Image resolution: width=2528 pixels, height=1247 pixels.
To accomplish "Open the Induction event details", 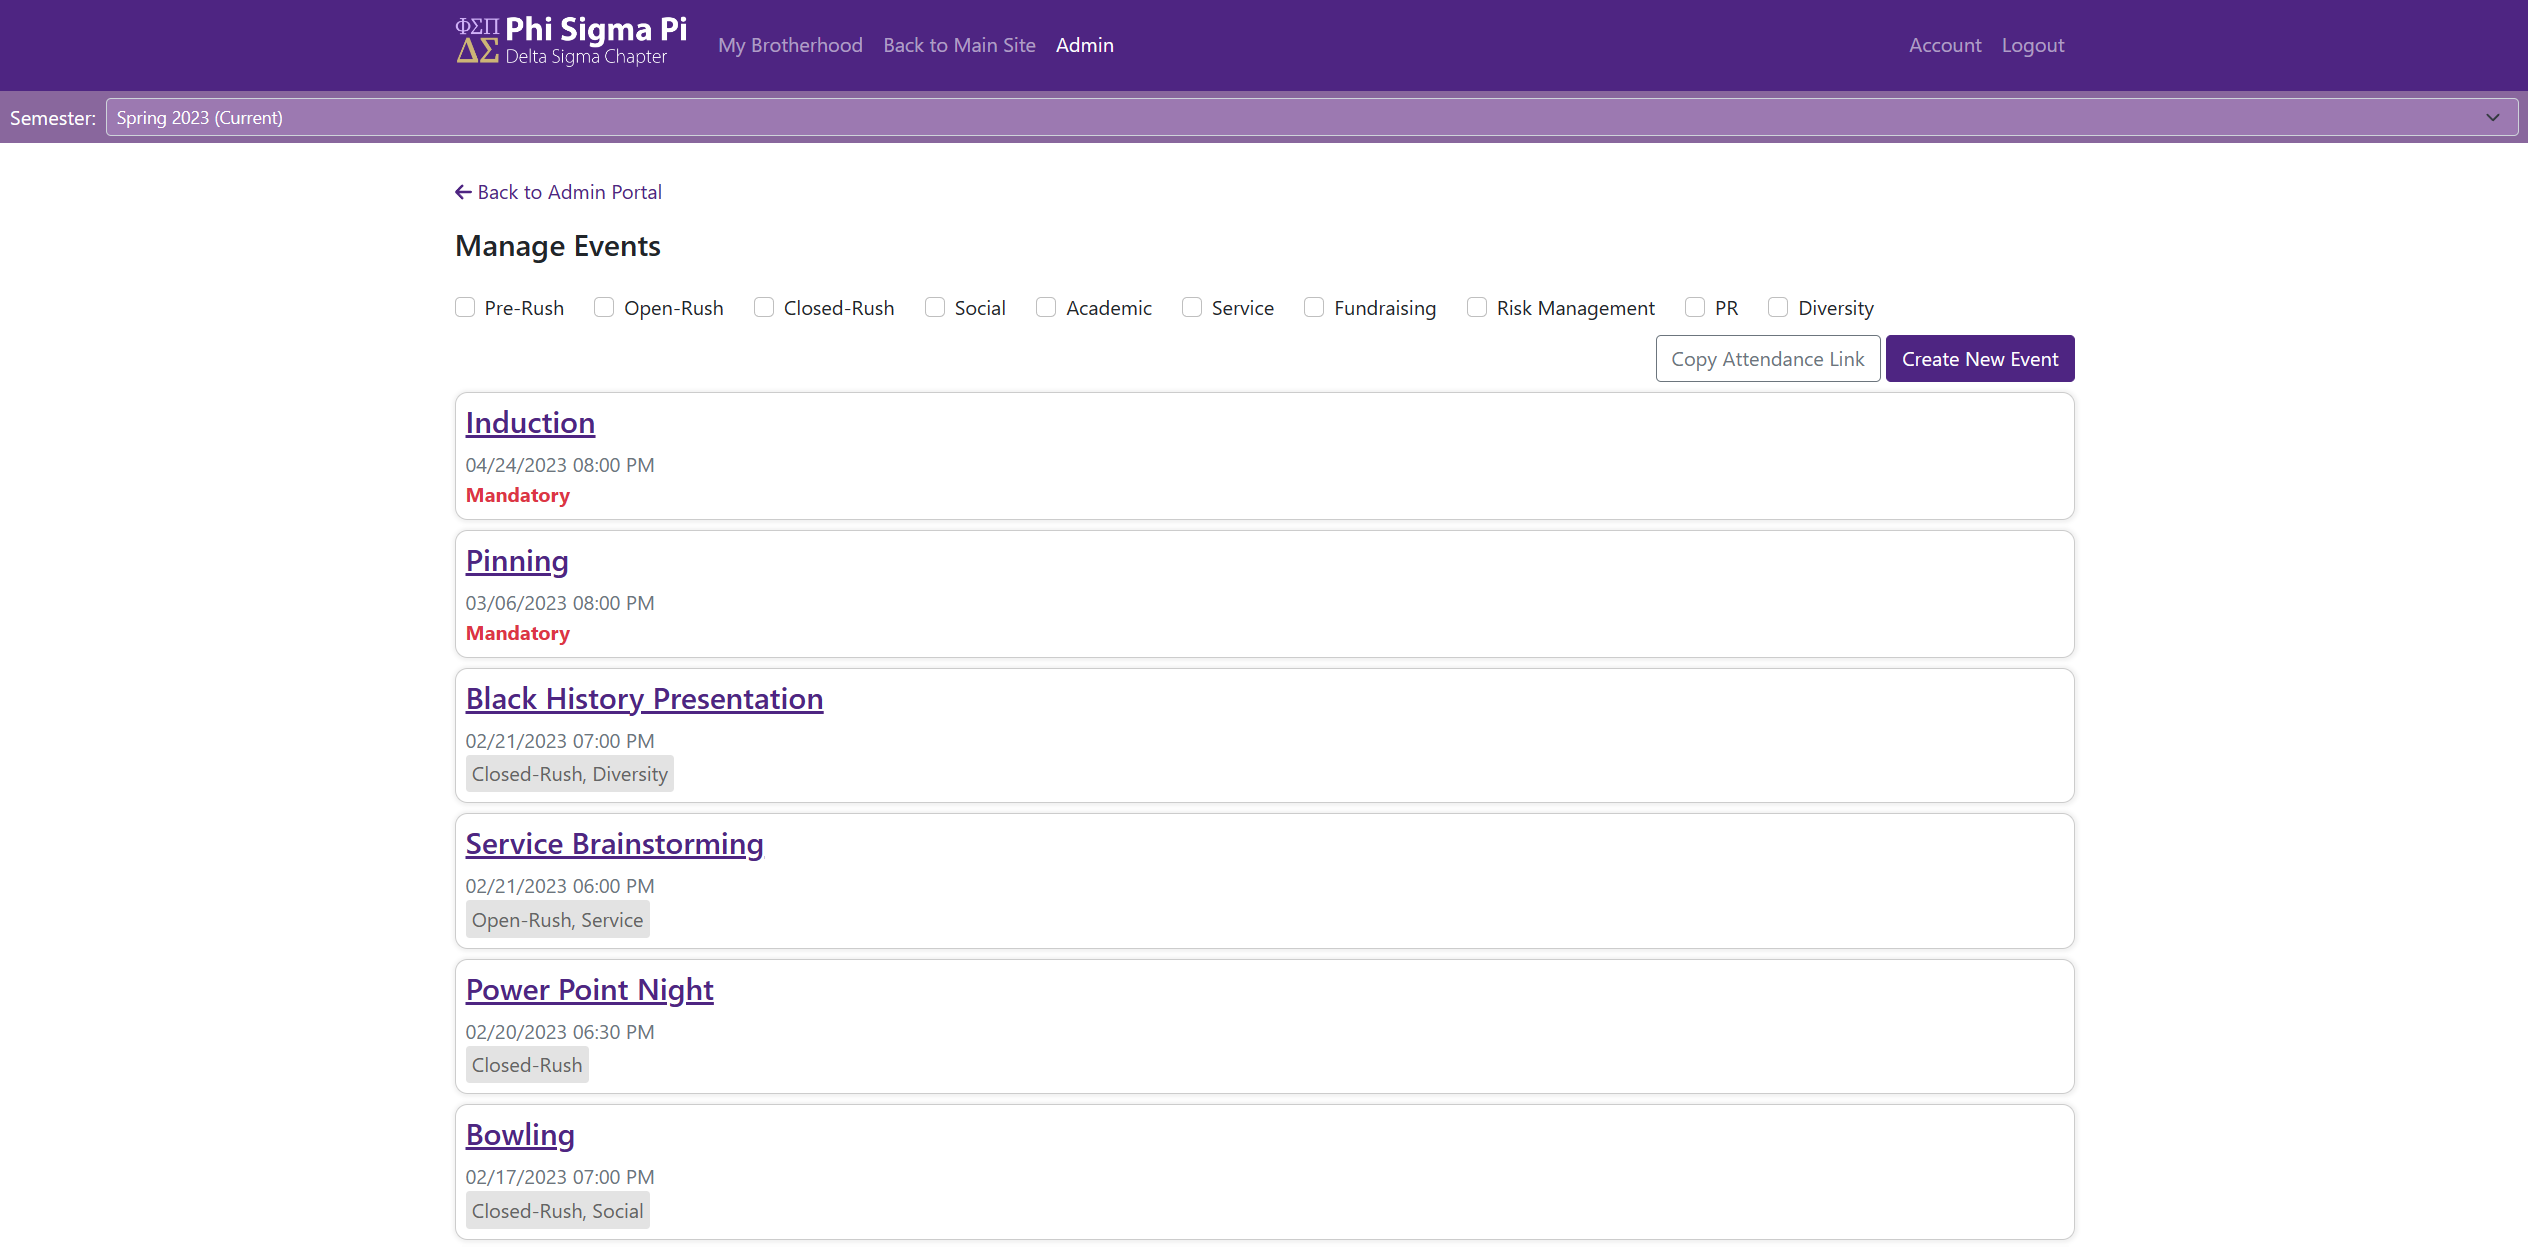I will (x=529, y=422).
